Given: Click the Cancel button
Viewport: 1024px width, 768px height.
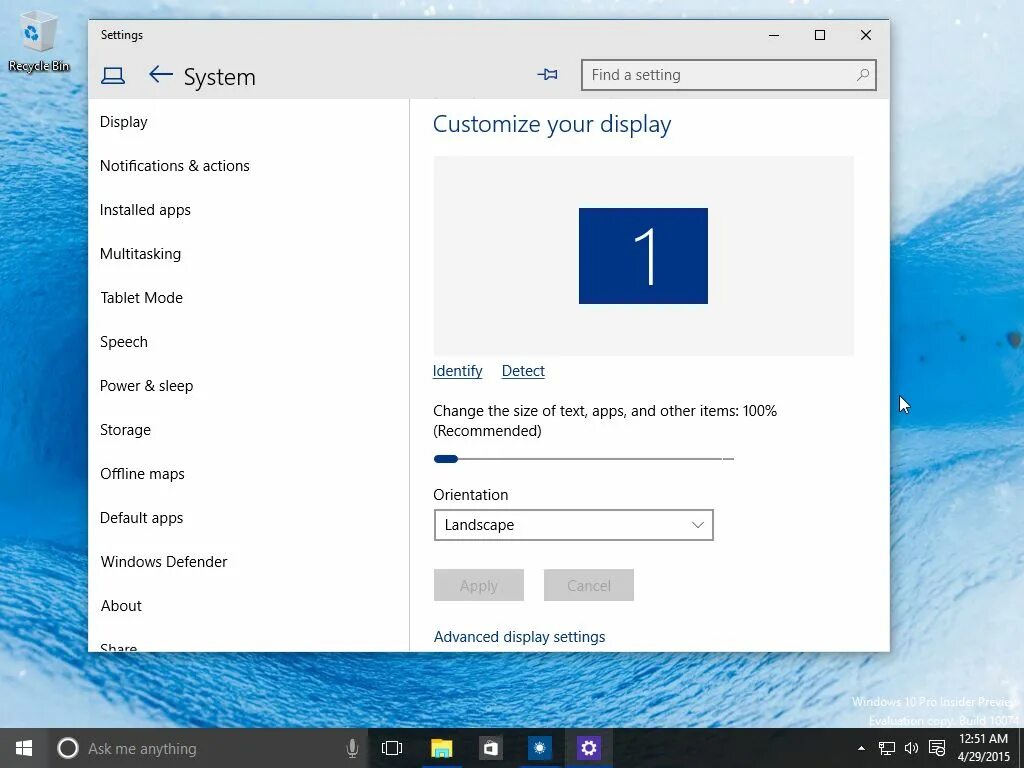Looking at the screenshot, I should pos(588,585).
